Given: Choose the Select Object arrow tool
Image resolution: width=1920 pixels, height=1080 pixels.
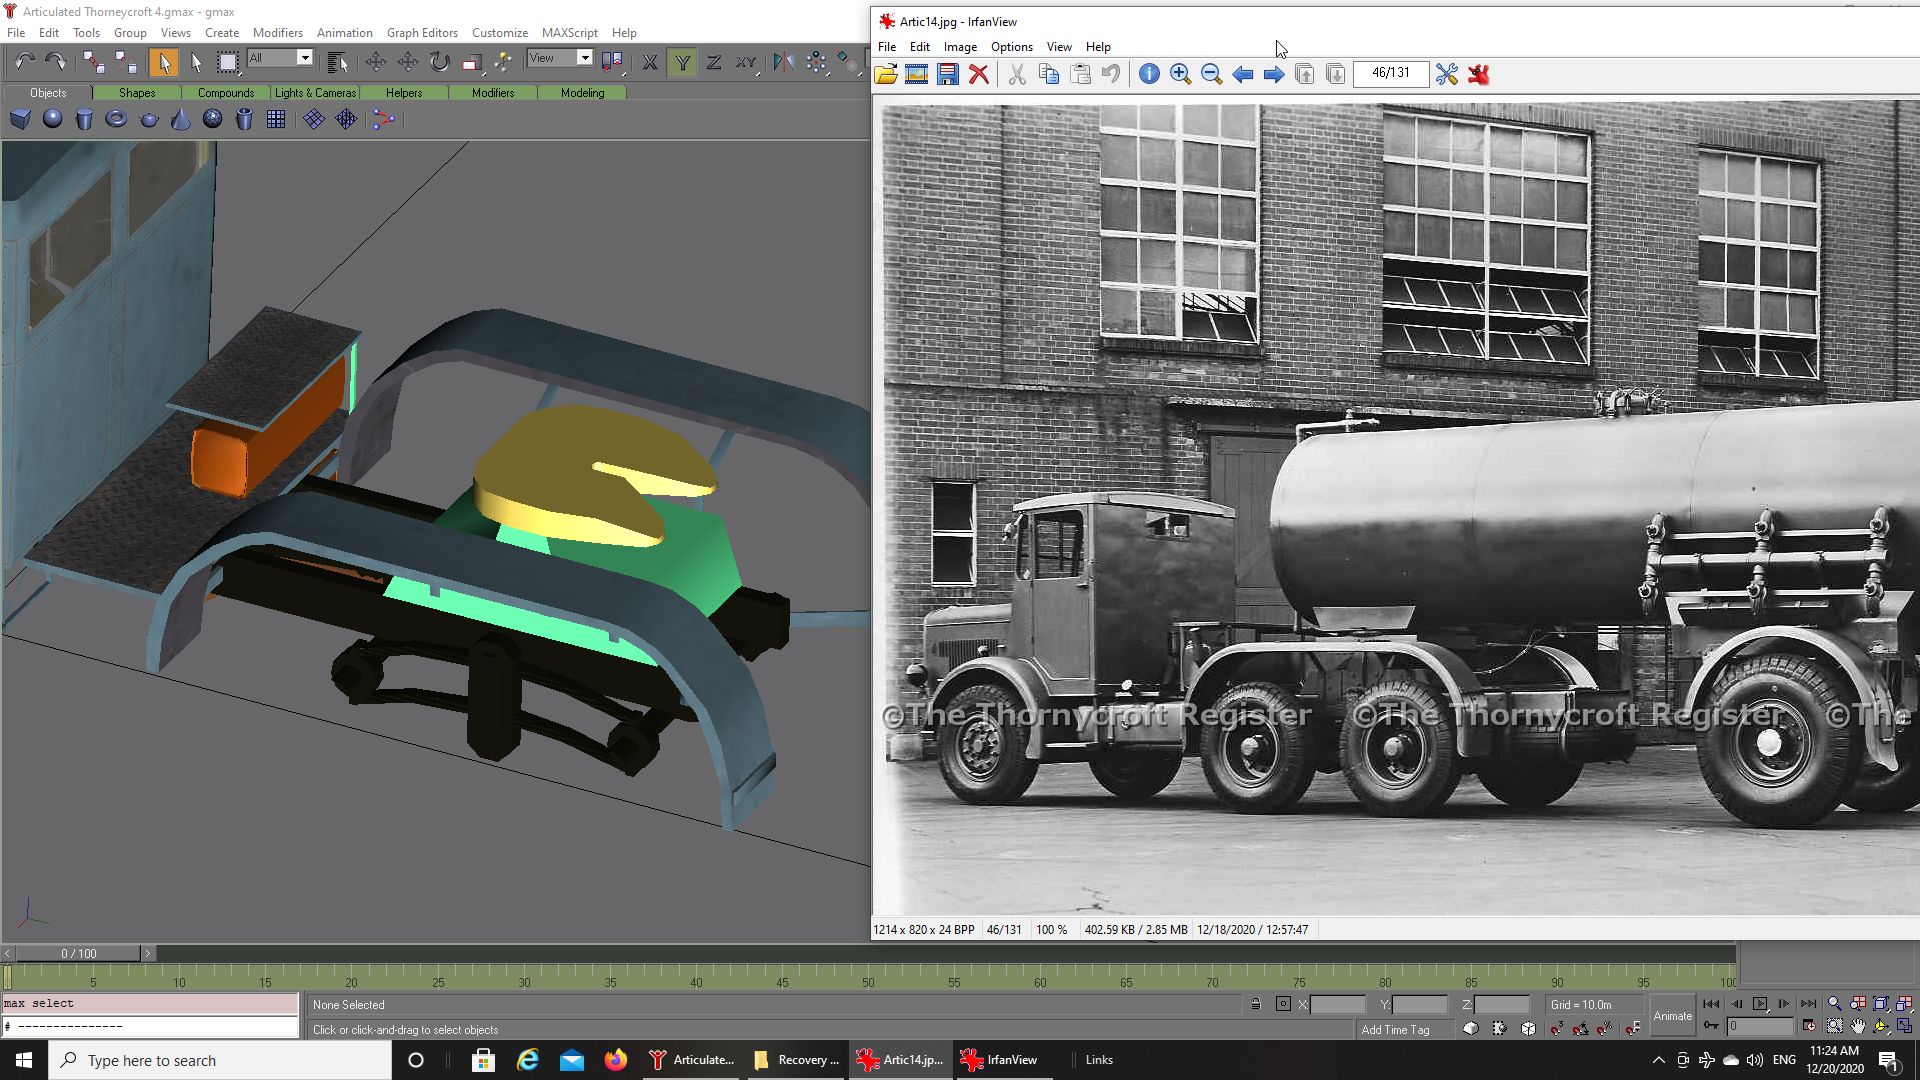Looking at the screenshot, I should pos(163,62).
